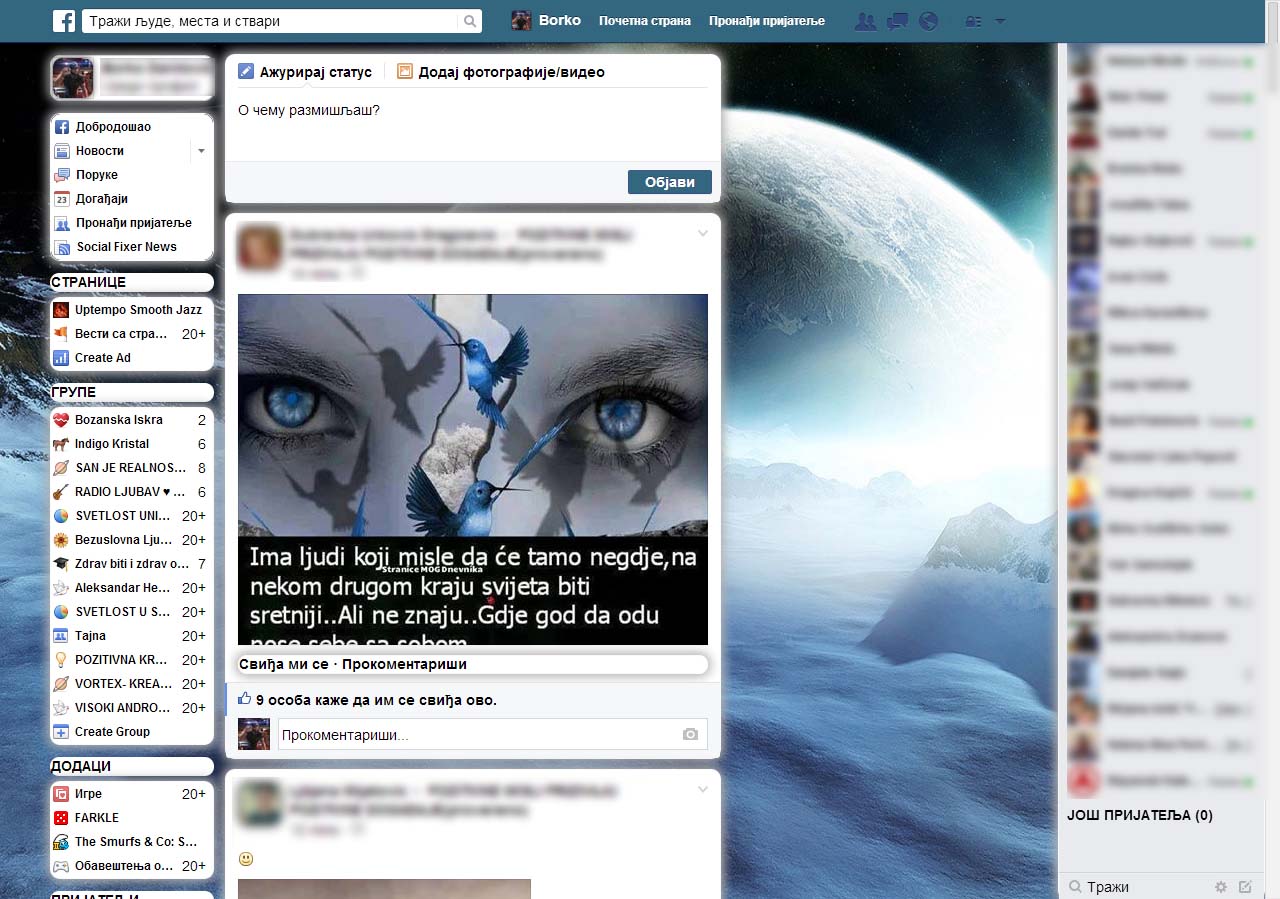This screenshot has height=899, width=1280.
Task: Open first post options chevron
Action: coord(703,234)
